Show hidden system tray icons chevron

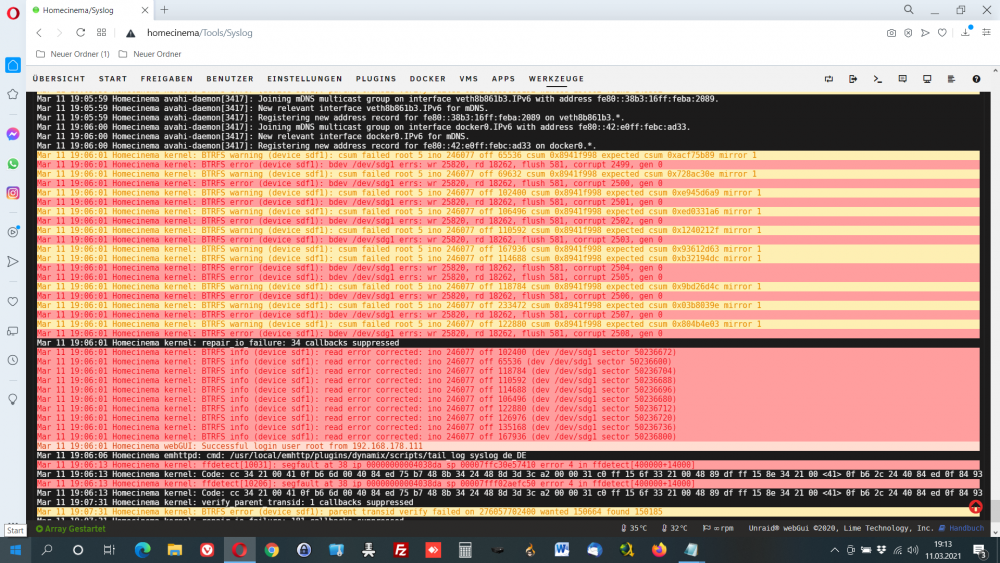click(x=834, y=550)
